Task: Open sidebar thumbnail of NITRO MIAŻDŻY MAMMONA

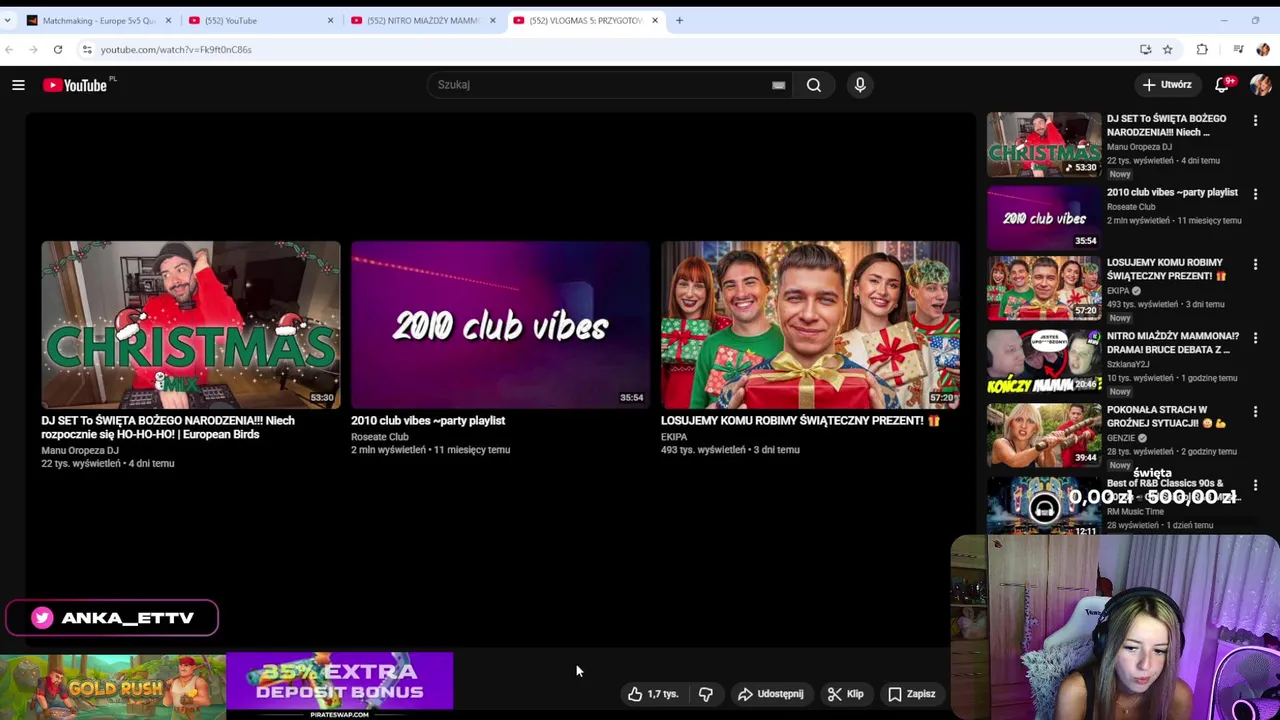Action: (x=1044, y=361)
